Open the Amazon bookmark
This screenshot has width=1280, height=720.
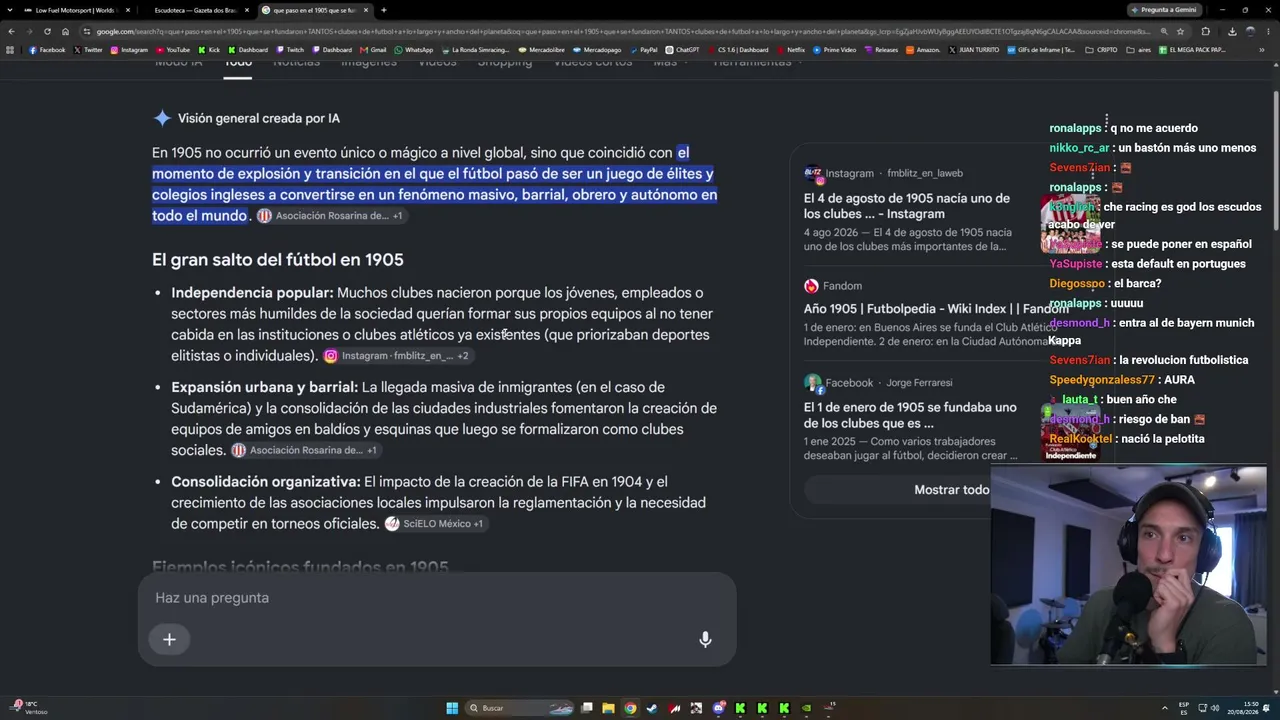pos(923,50)
